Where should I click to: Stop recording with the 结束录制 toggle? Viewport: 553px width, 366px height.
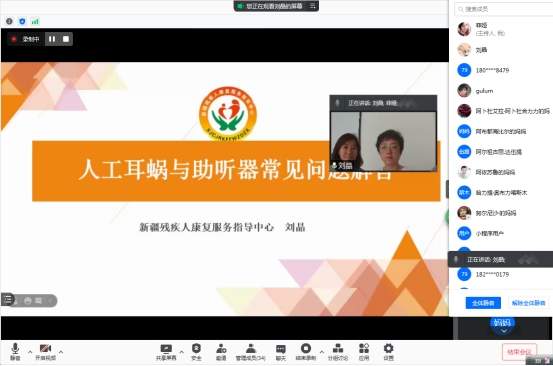(306, 352)
